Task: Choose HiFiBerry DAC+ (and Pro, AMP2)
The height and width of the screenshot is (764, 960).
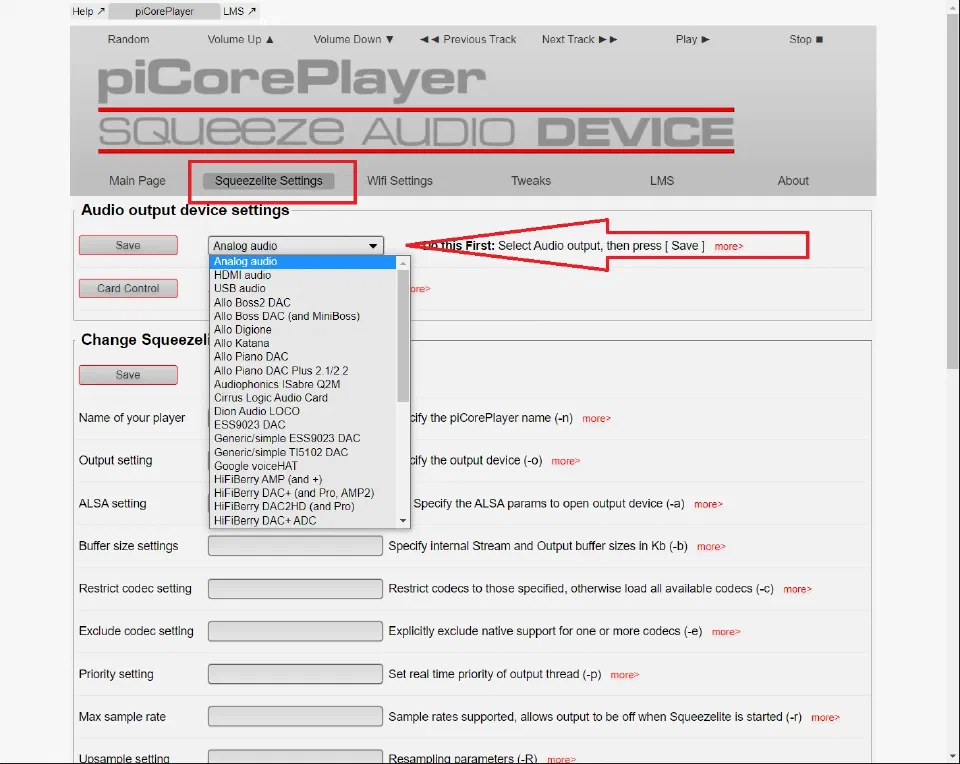Action: click(x=302, y=493)
